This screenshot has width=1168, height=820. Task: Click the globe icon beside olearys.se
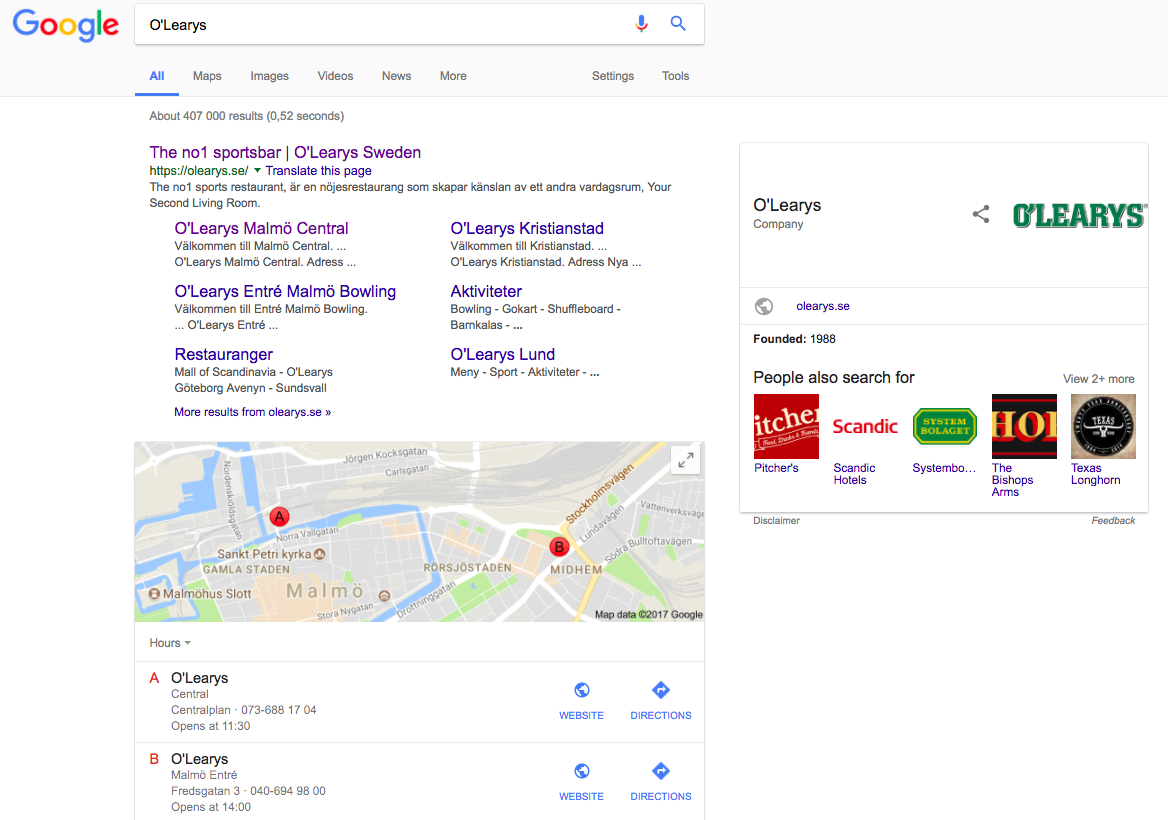(x=764, y=306)
